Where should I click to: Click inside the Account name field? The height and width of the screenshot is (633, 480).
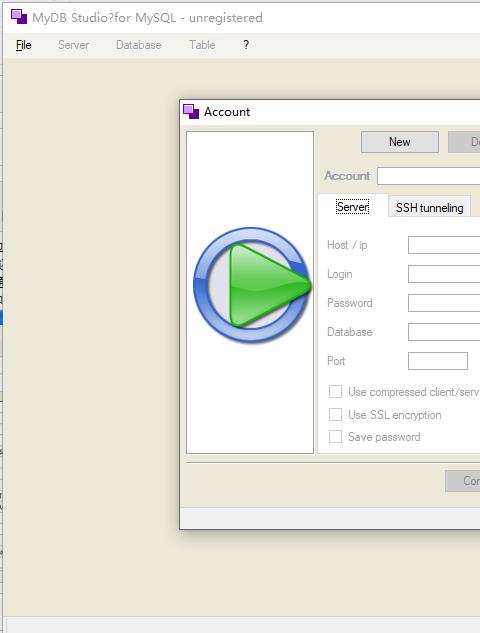point(429,176)
